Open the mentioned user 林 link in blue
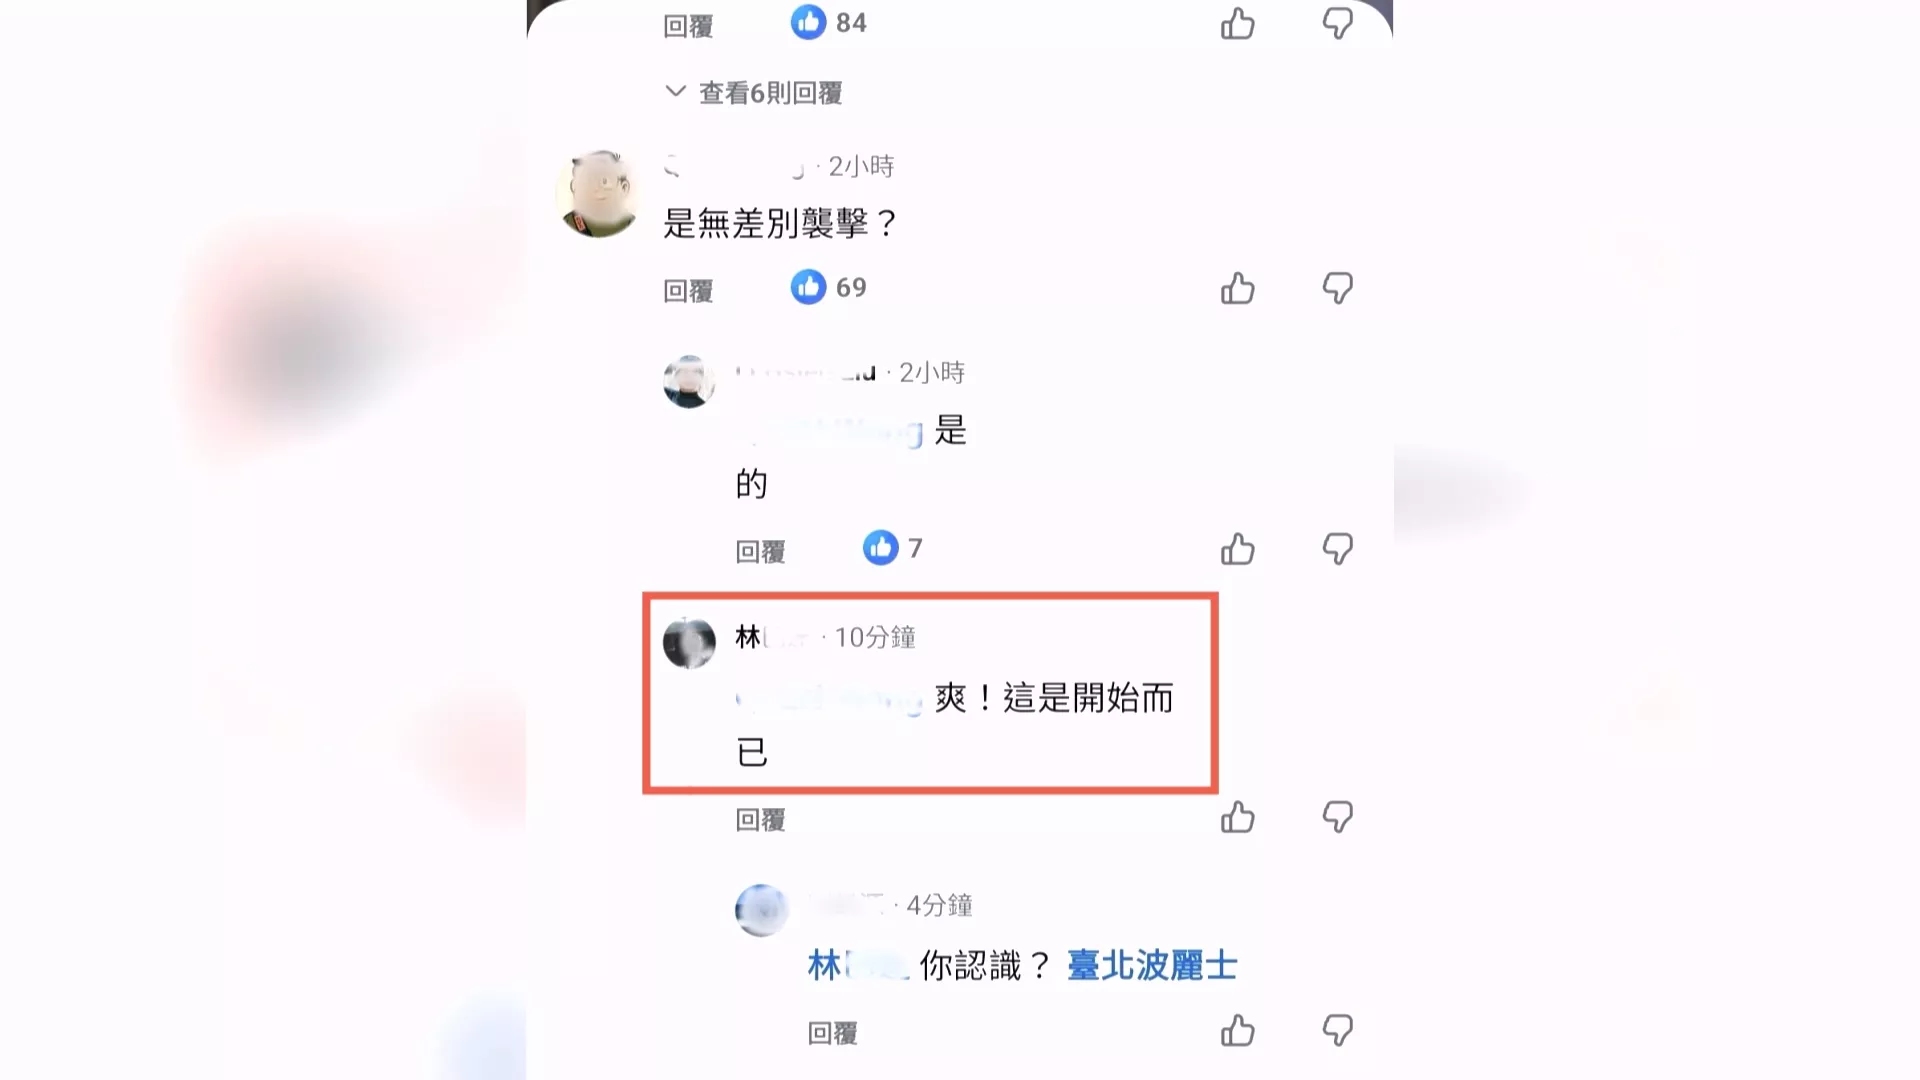Viewport: 1920px width, 1080px height. [x=858, y=966]
